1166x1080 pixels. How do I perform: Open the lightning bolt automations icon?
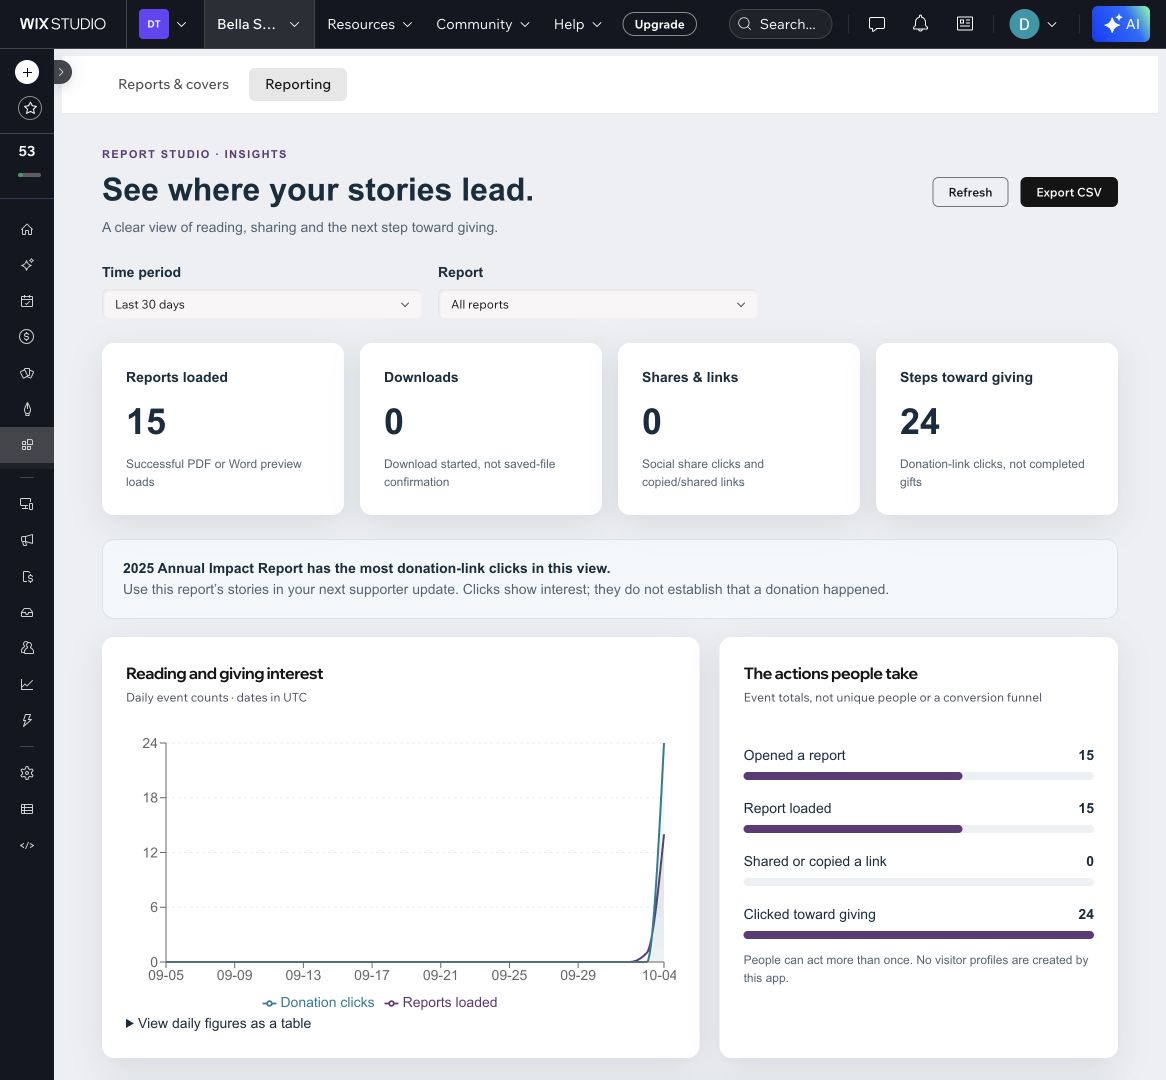click(x=27, y=720)
